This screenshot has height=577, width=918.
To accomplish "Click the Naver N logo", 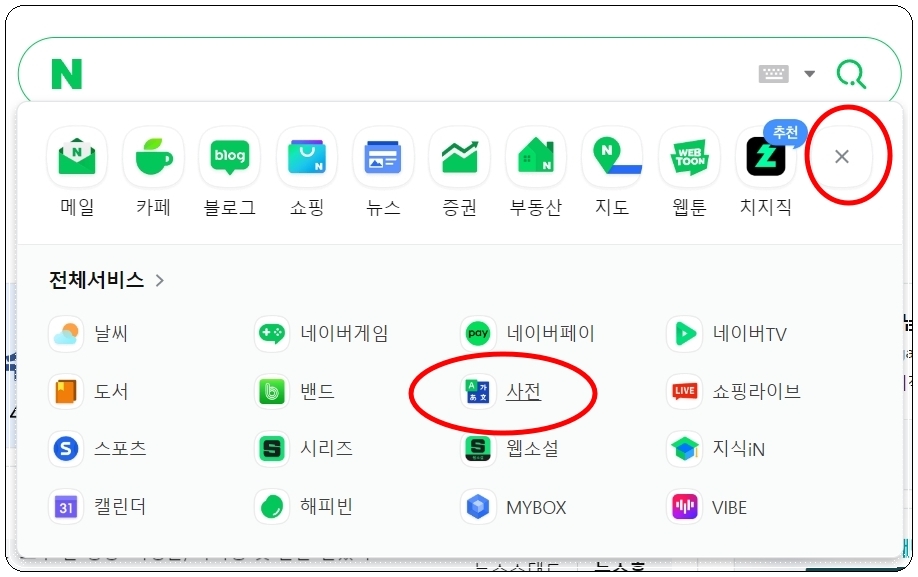I will [x=67, y=74].
